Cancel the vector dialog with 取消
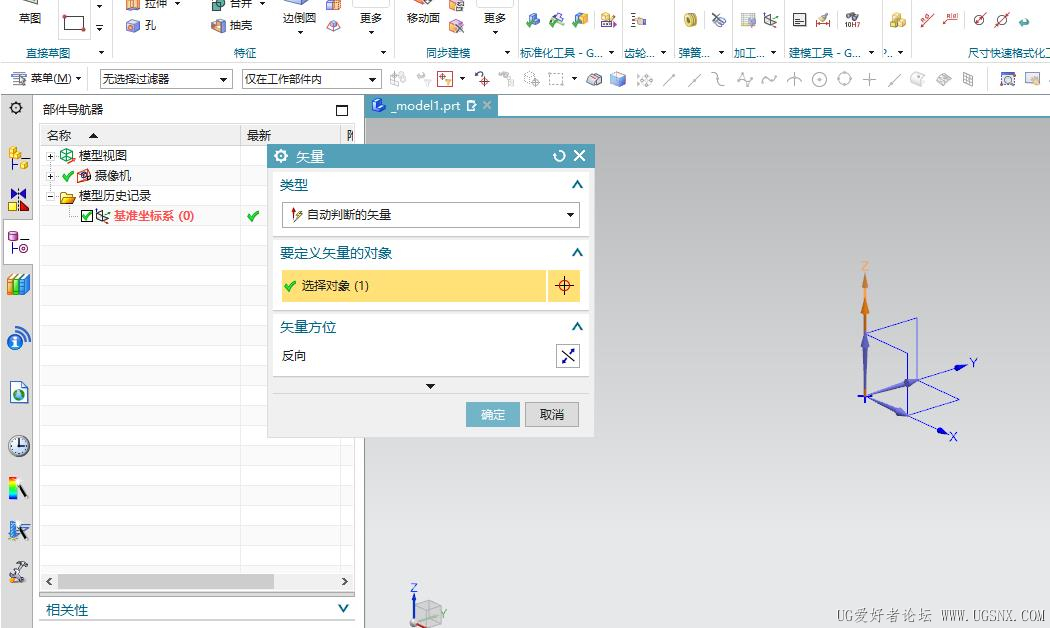 [552, 414]
